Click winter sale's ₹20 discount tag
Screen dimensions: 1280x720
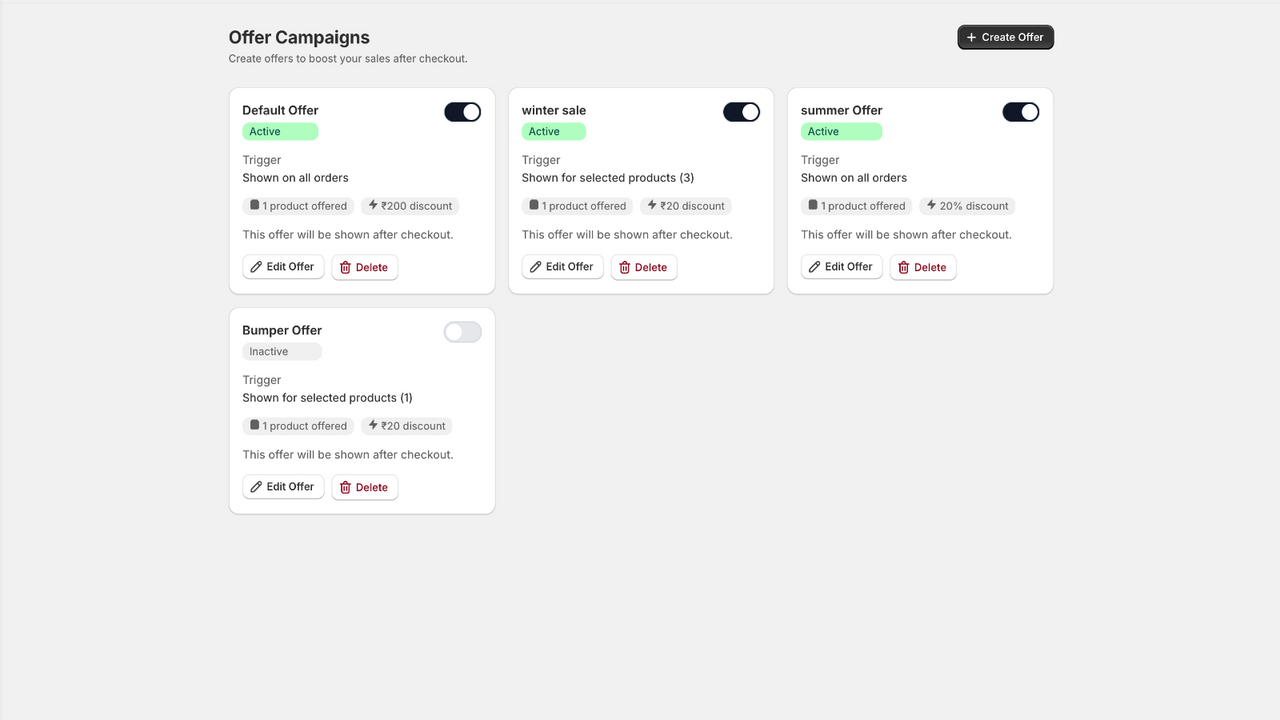pyautogui.click(x=686, y=206)
